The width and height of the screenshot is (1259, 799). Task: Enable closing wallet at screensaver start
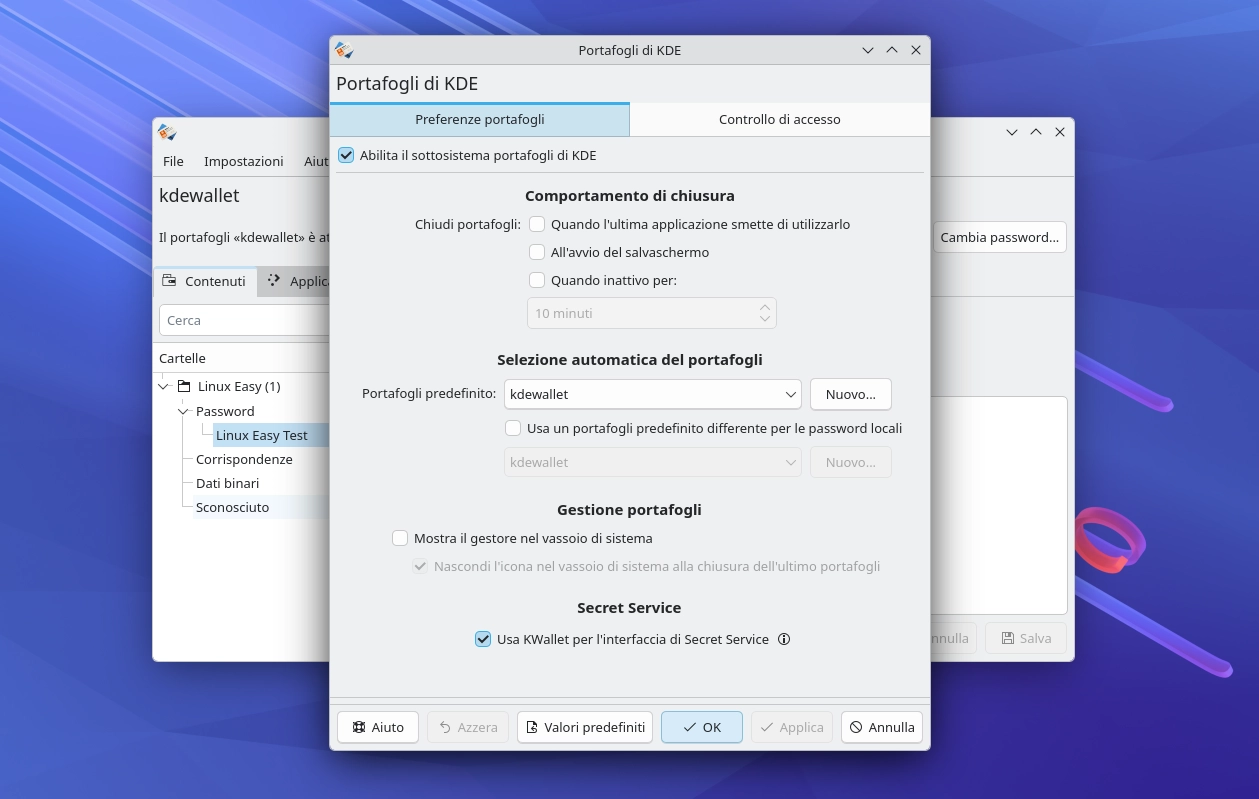pos(537,252)
